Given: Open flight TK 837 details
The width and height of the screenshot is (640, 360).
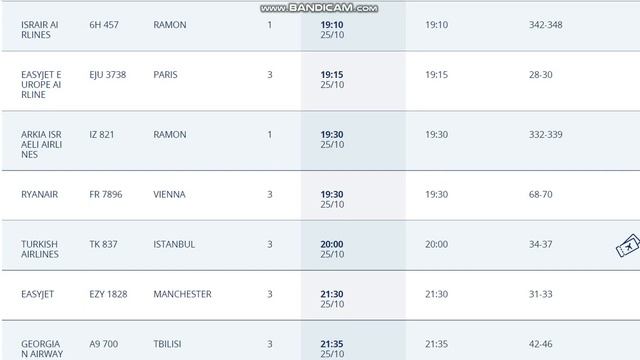Looking at the screenshot, I should click(x=103, y=244).
